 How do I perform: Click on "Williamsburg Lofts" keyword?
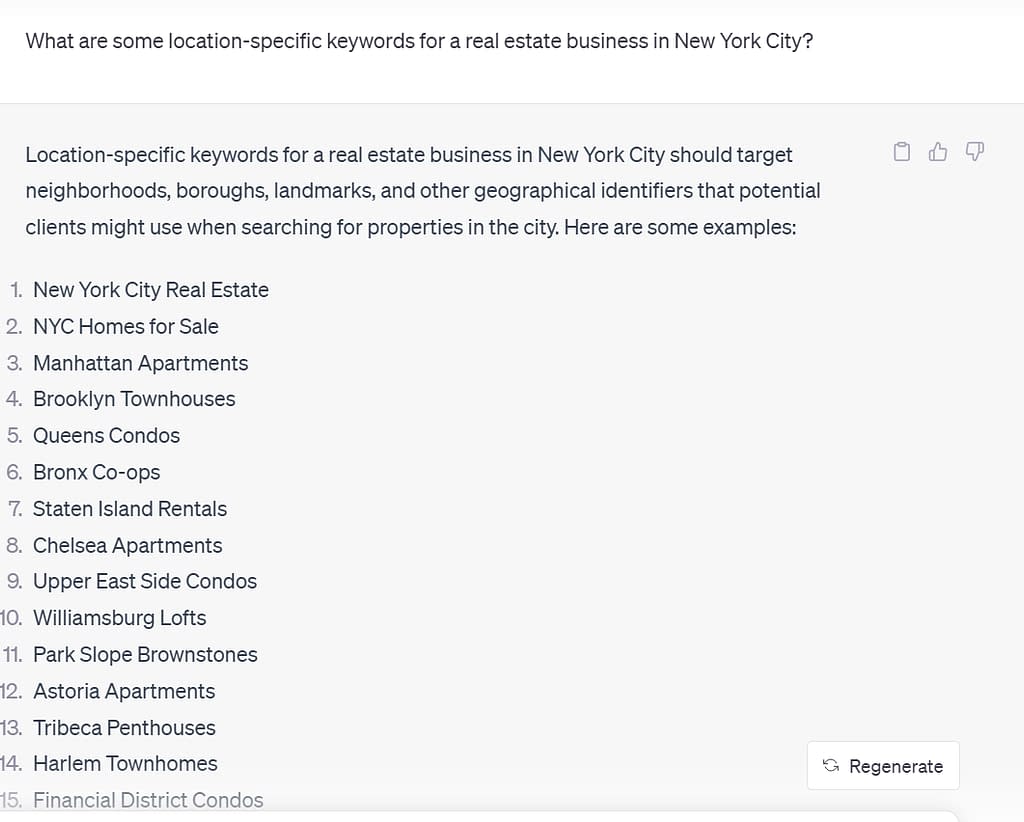pos(119,618)
